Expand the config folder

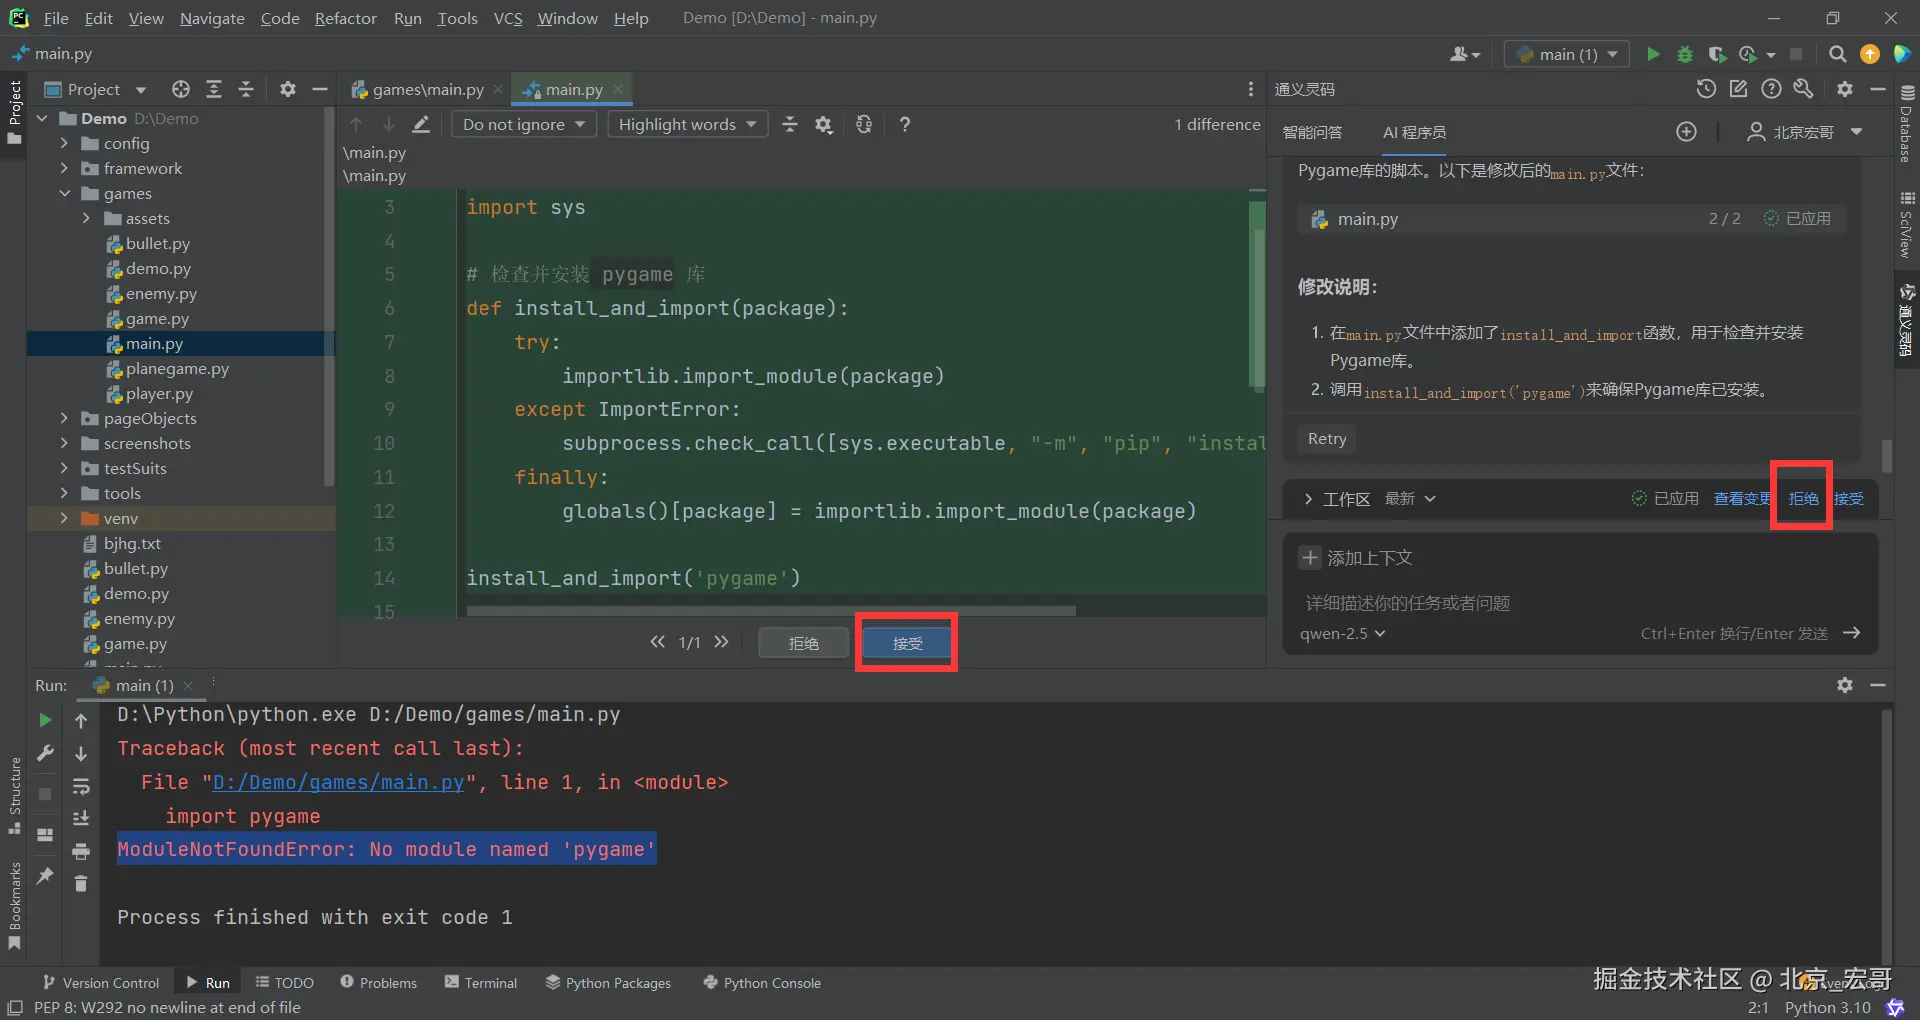click(x=64, y=143)
